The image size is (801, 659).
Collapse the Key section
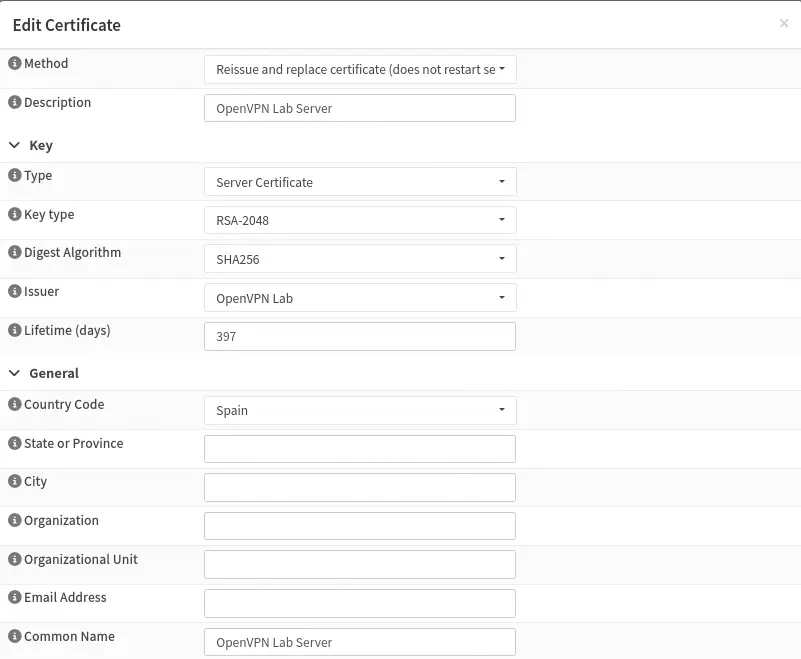click(15, 146)
